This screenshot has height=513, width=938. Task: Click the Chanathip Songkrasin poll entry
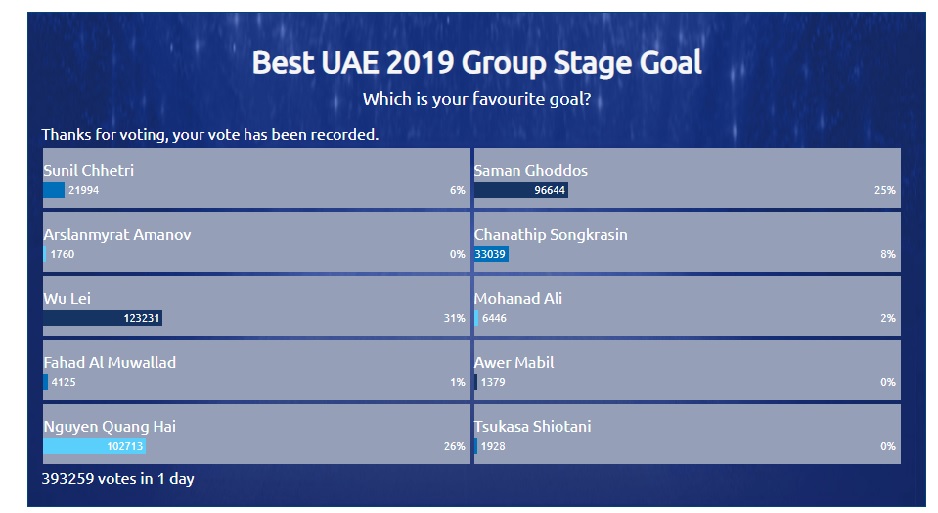(687, 242)
